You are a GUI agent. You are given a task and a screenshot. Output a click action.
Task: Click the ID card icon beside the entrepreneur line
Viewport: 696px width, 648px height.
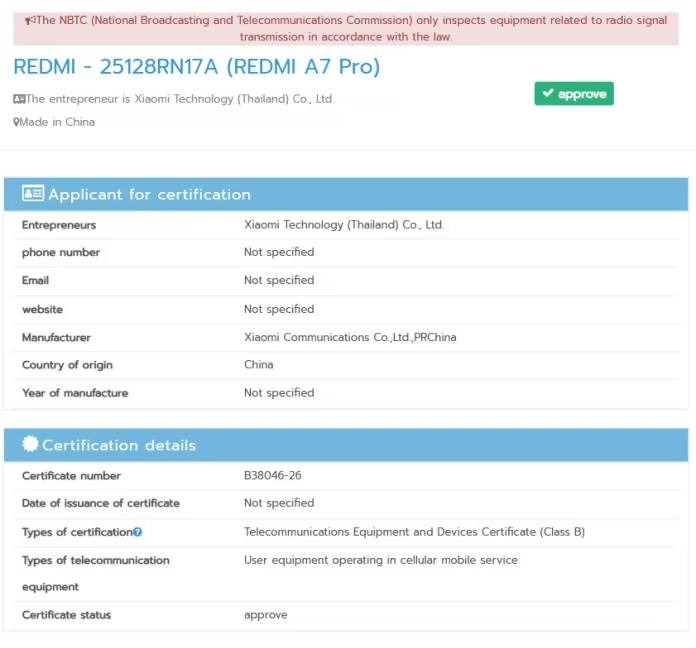(x=19, y=99)
